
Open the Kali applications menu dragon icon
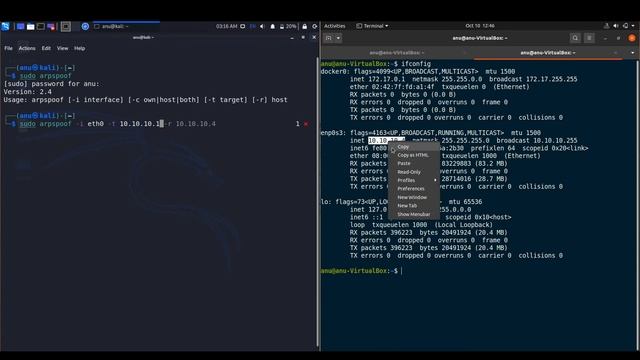coord(5,27)
